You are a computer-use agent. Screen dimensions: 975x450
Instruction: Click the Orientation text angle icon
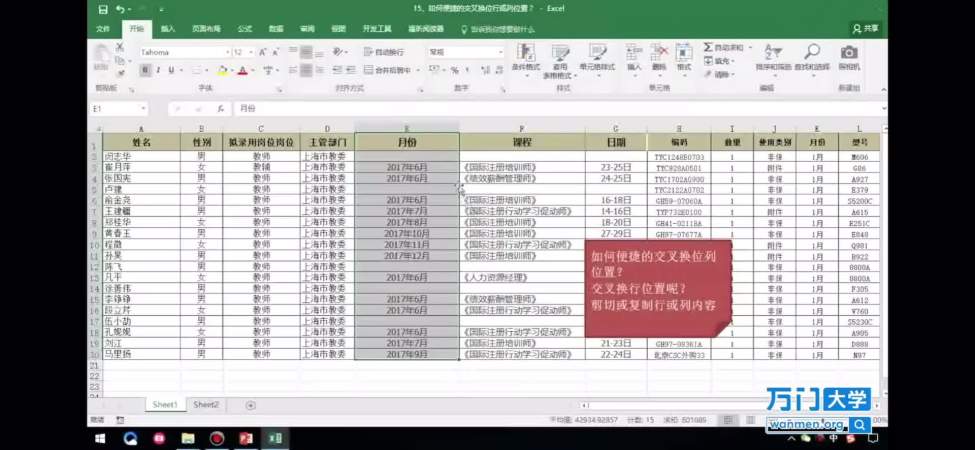pyautogui.click(x=338, y=52)
